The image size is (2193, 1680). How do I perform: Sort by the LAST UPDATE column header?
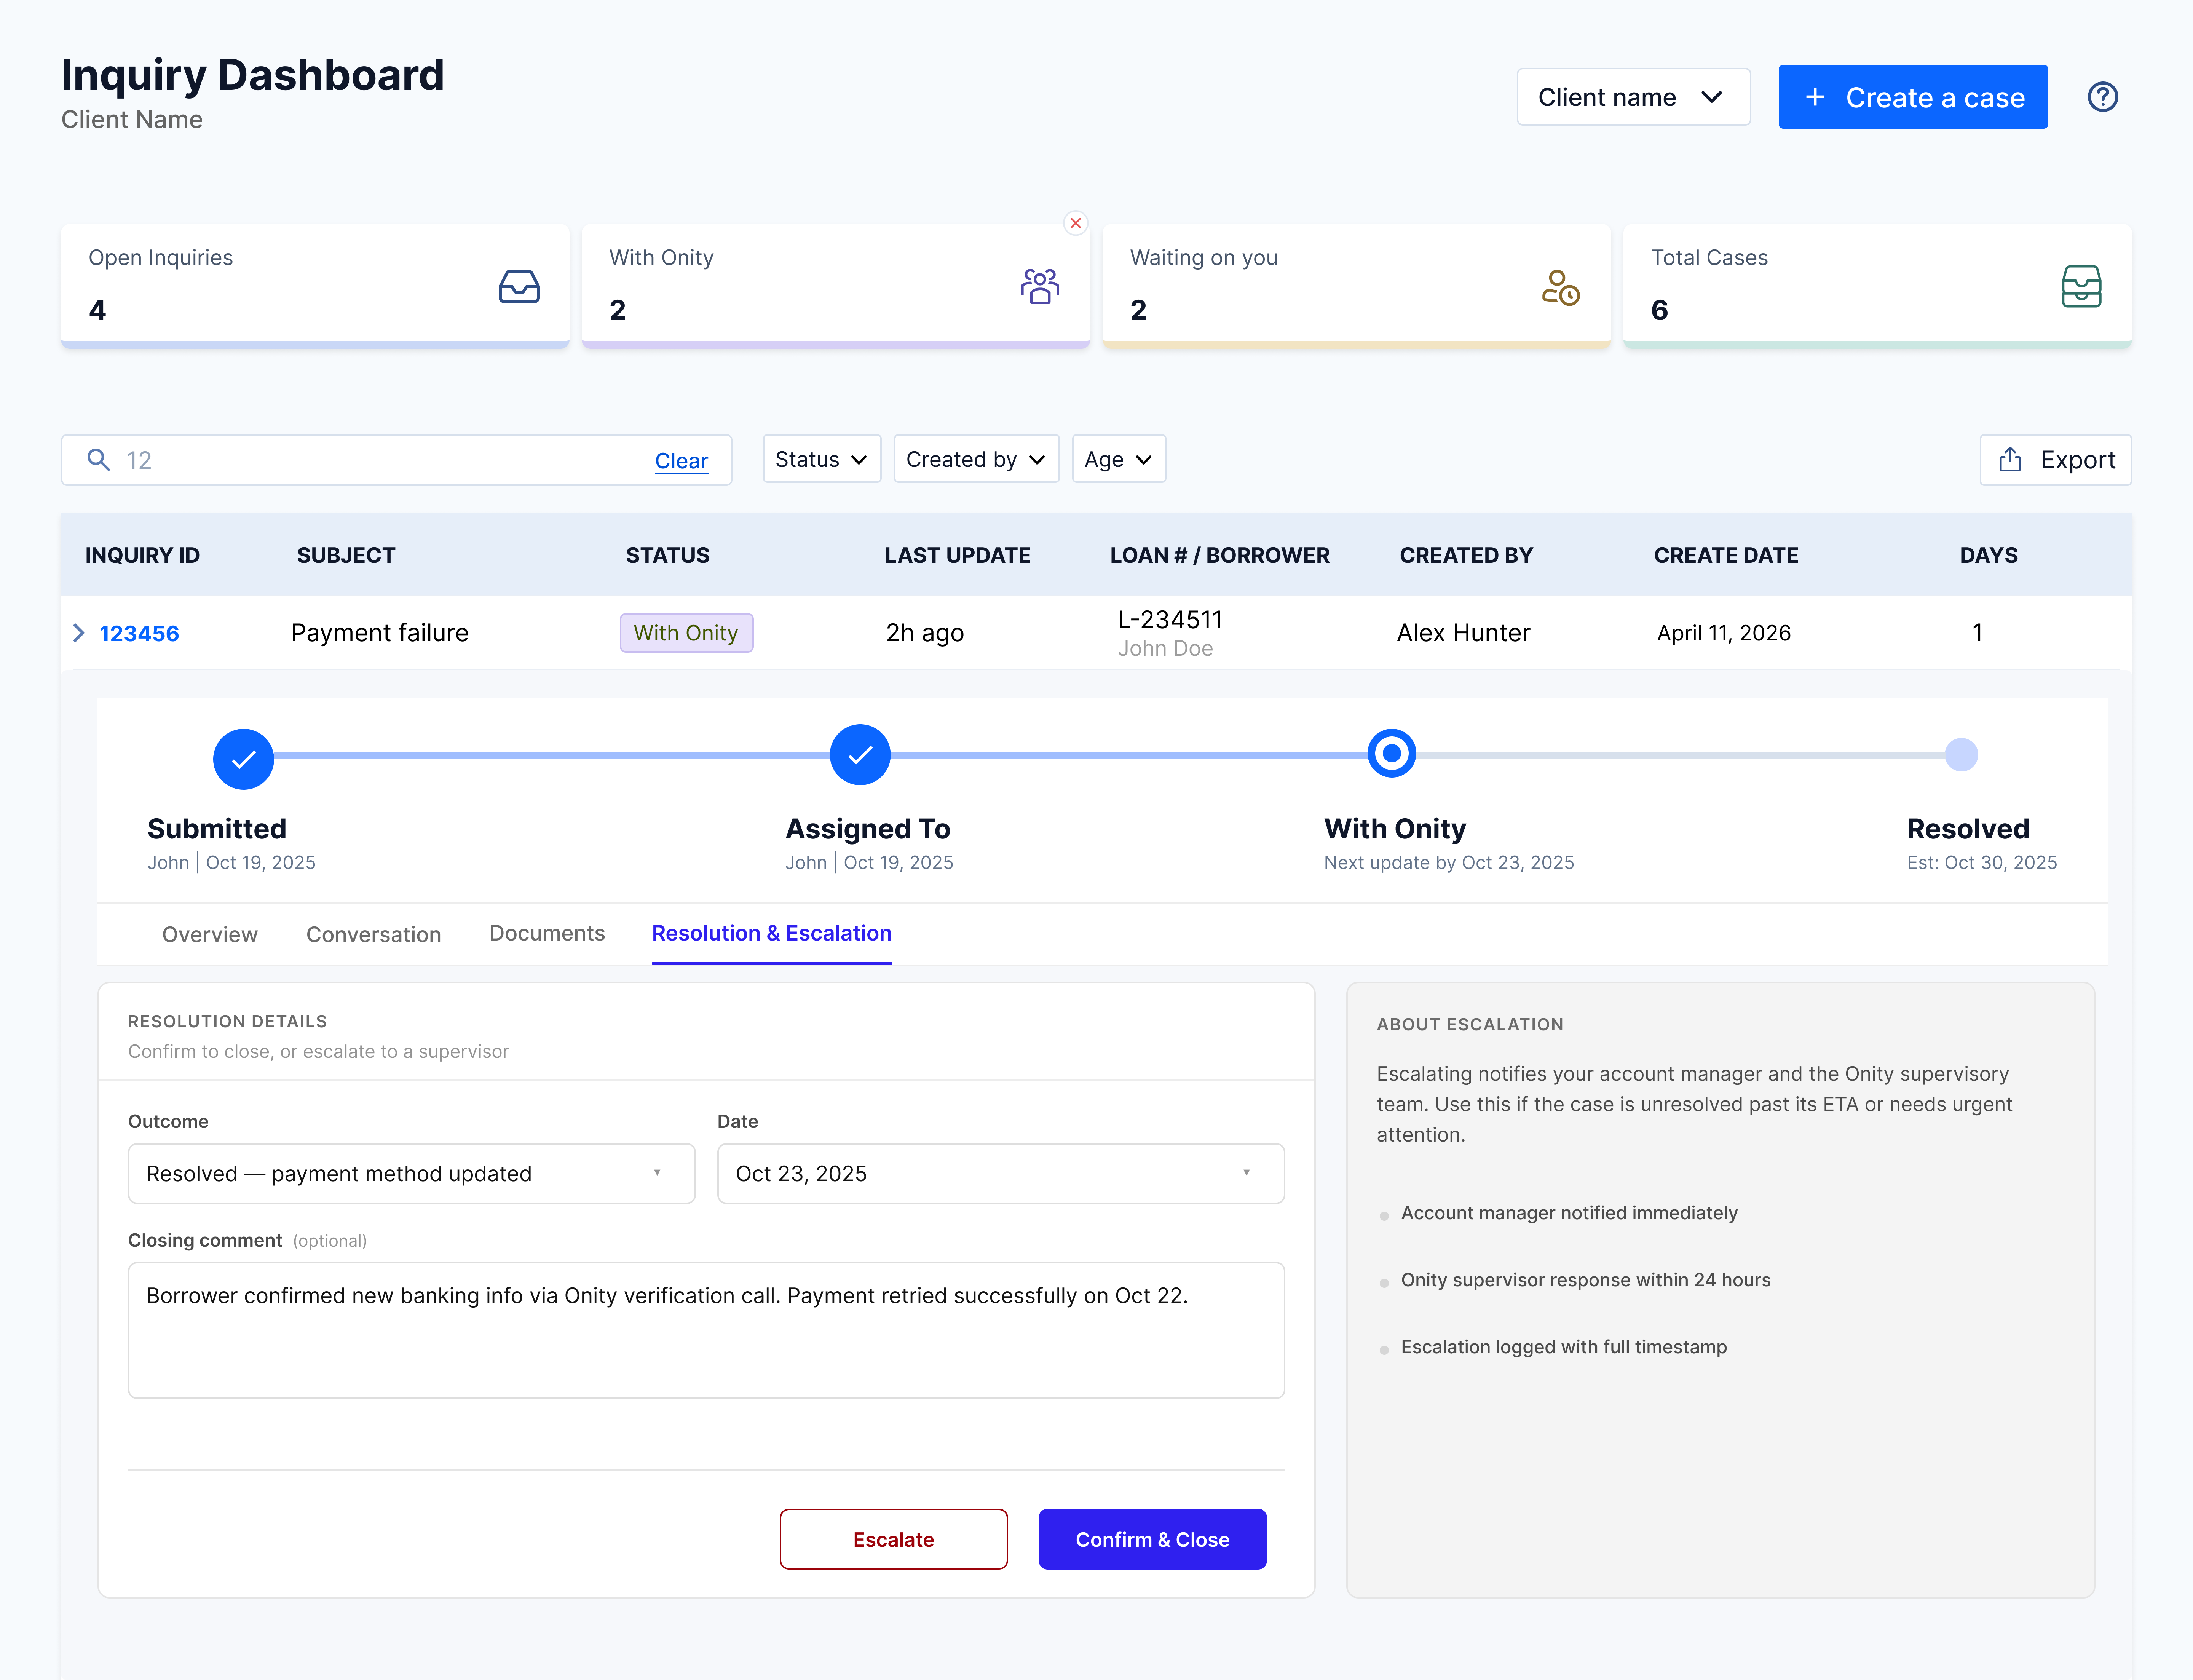(957, 555)
